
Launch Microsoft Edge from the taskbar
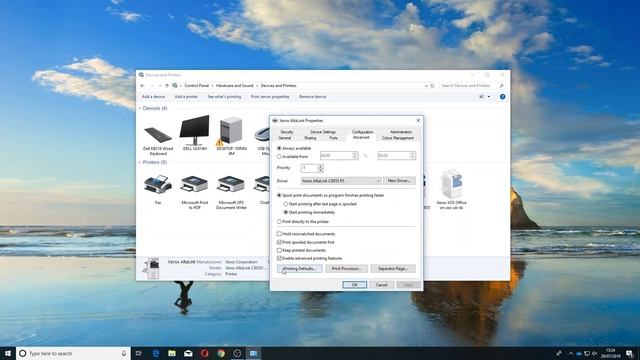point(156,353)
